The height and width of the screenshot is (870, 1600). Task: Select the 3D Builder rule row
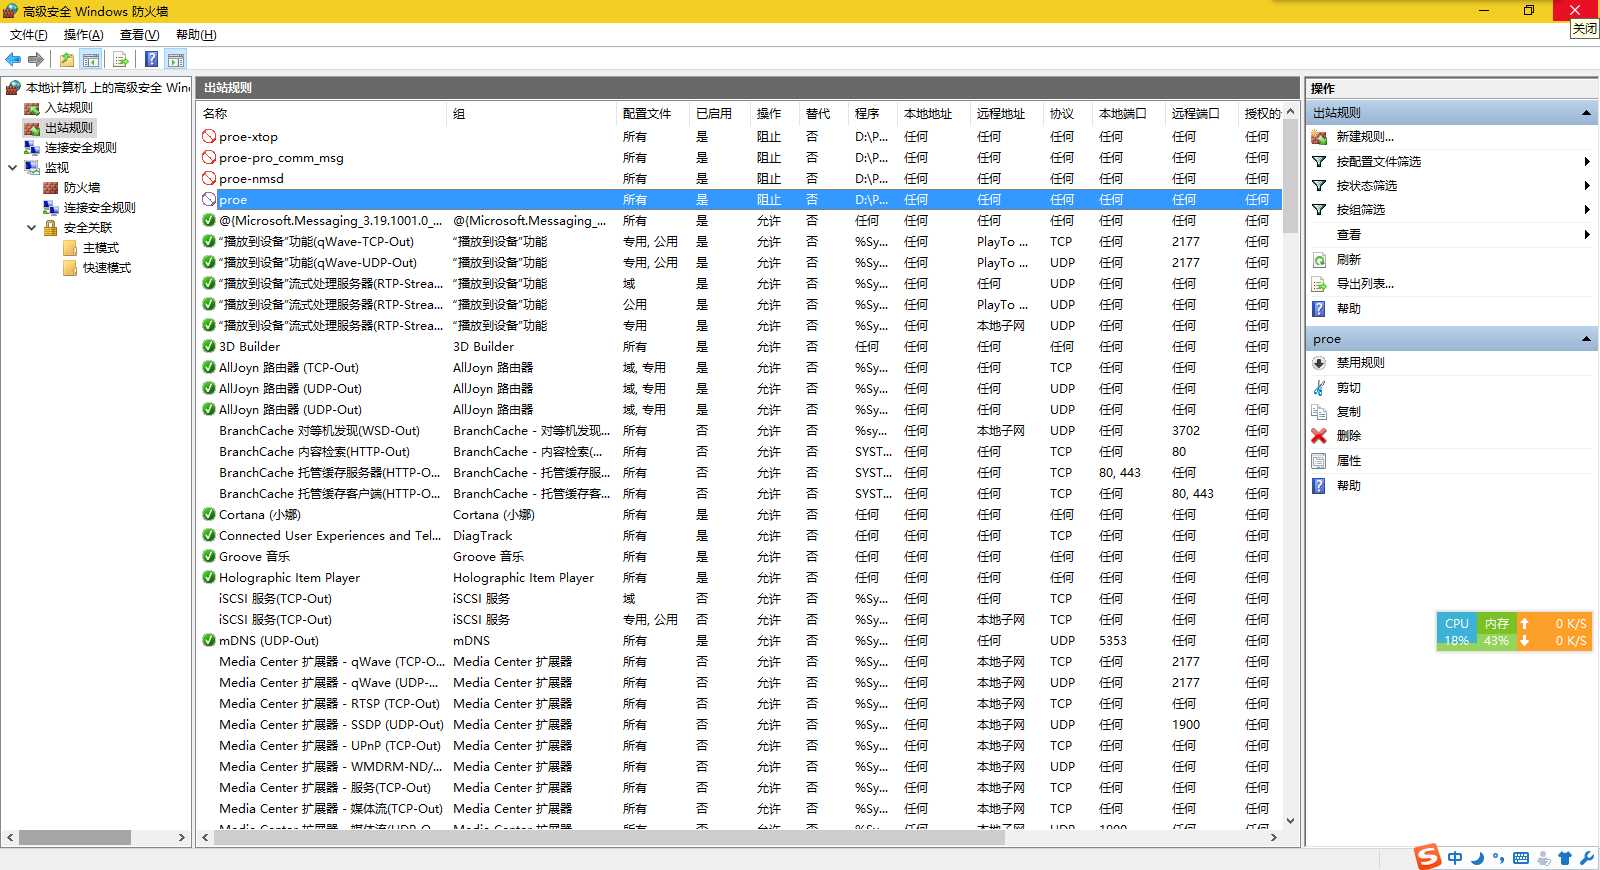(x=740, y=347)
